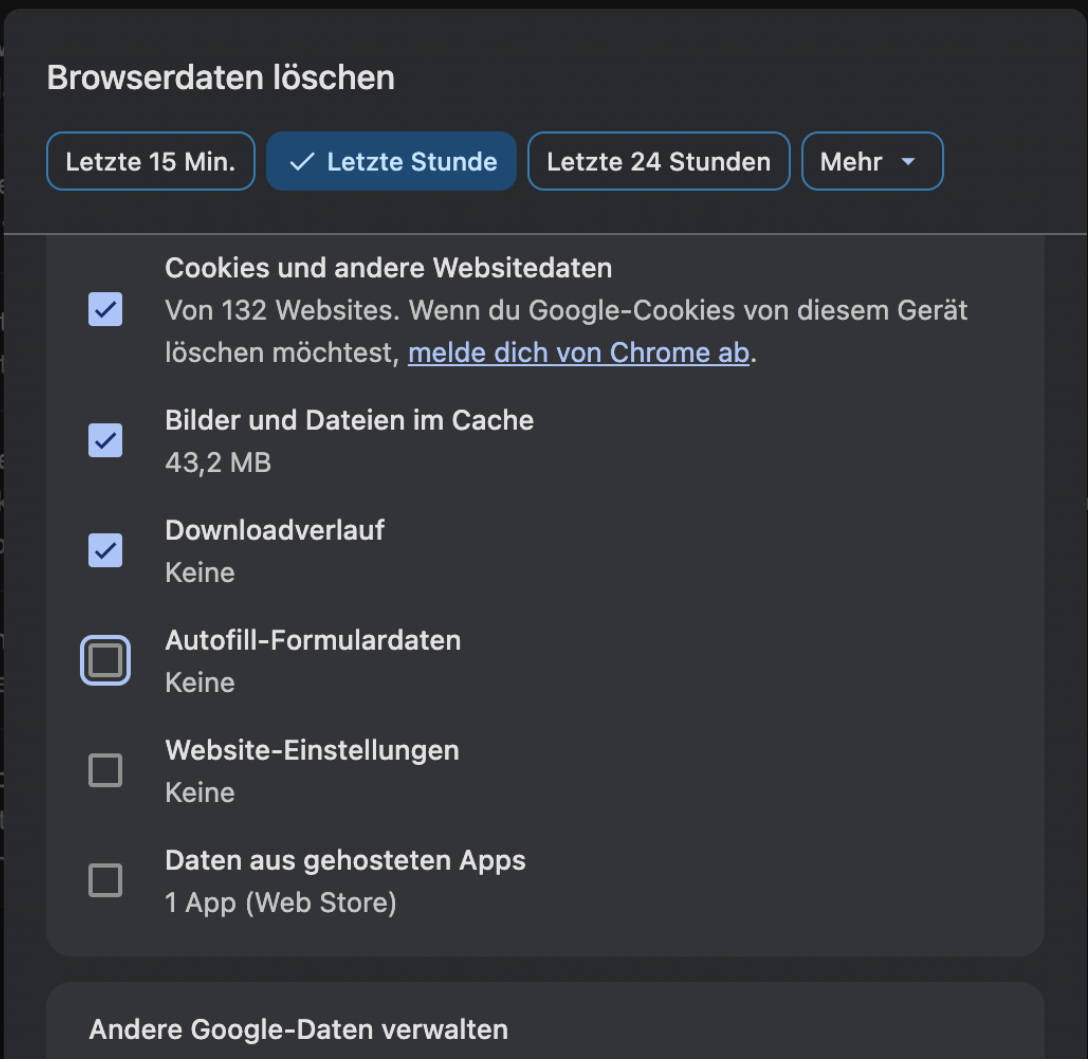Screen dimensions: 1088x1062
Task: Click the Autofill-Formulardaten label text
Action: (312, 640)
